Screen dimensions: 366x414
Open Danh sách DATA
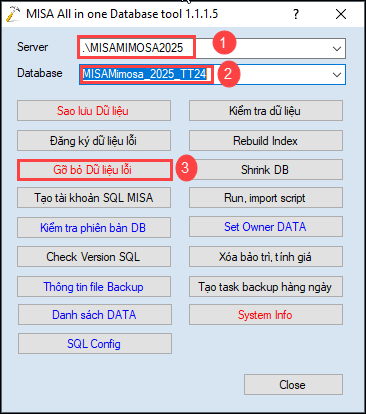[95, 315]
